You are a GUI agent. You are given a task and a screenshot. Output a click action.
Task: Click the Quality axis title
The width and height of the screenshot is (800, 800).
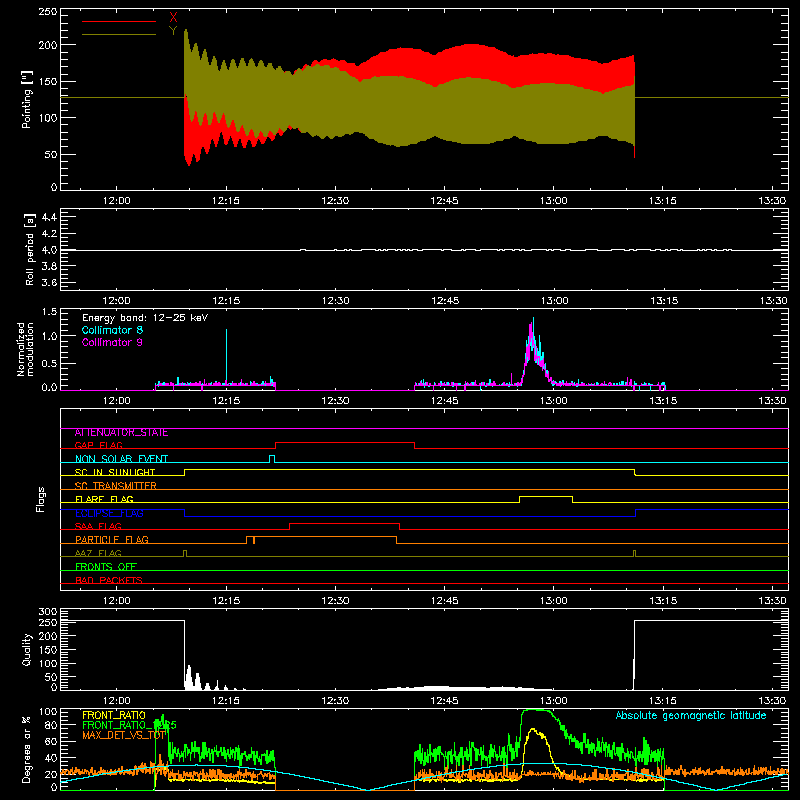coord(27,649)
